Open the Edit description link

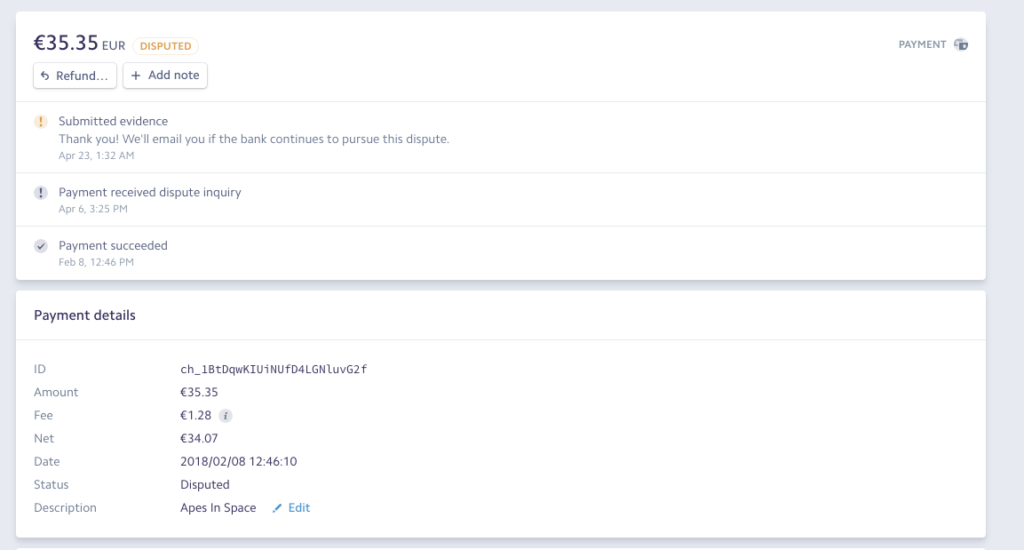click(299, 508)
